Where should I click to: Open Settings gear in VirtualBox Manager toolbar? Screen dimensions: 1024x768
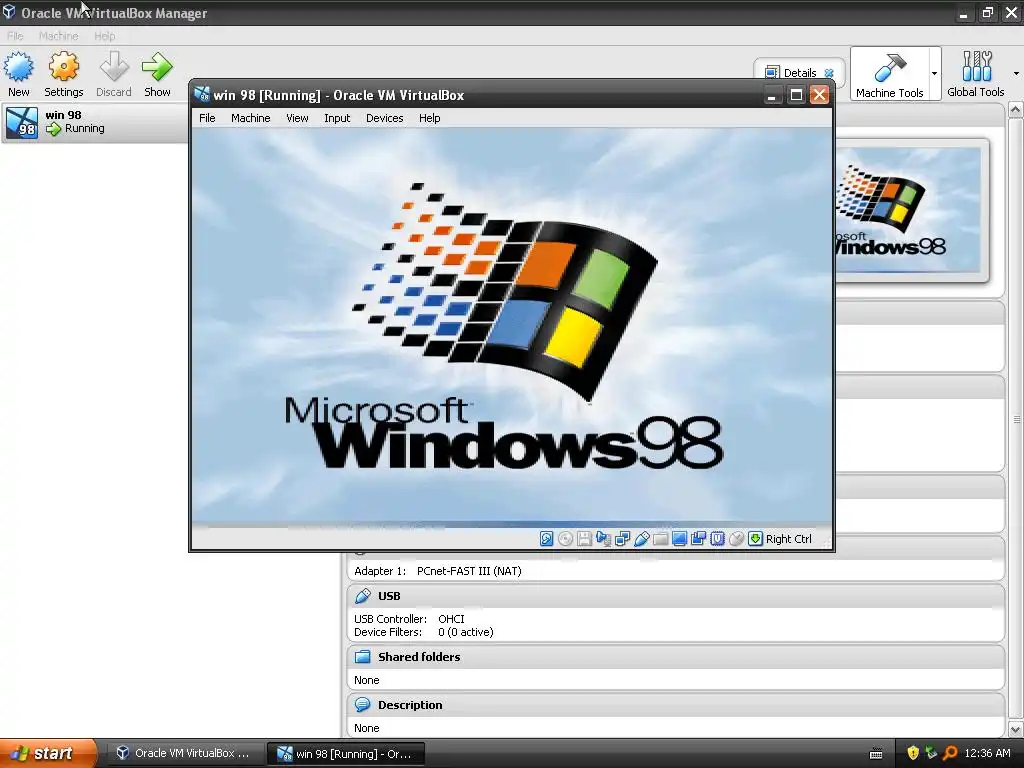tap(63, 67)
